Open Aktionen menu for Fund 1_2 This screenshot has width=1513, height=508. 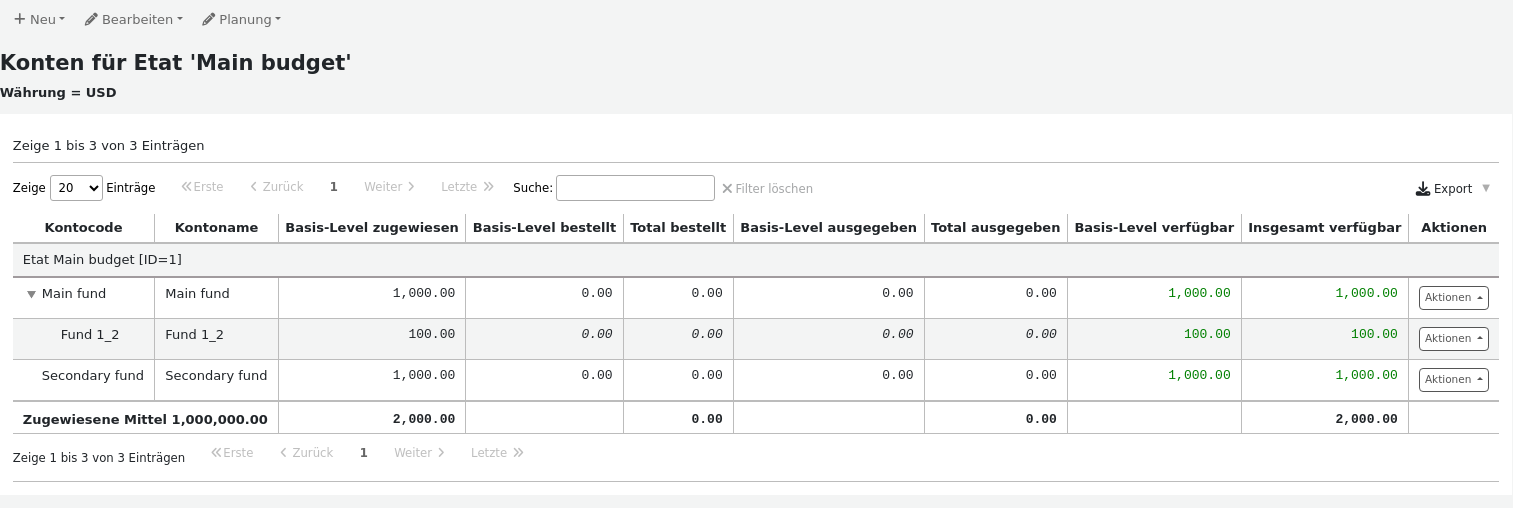tap(1453, 338)
